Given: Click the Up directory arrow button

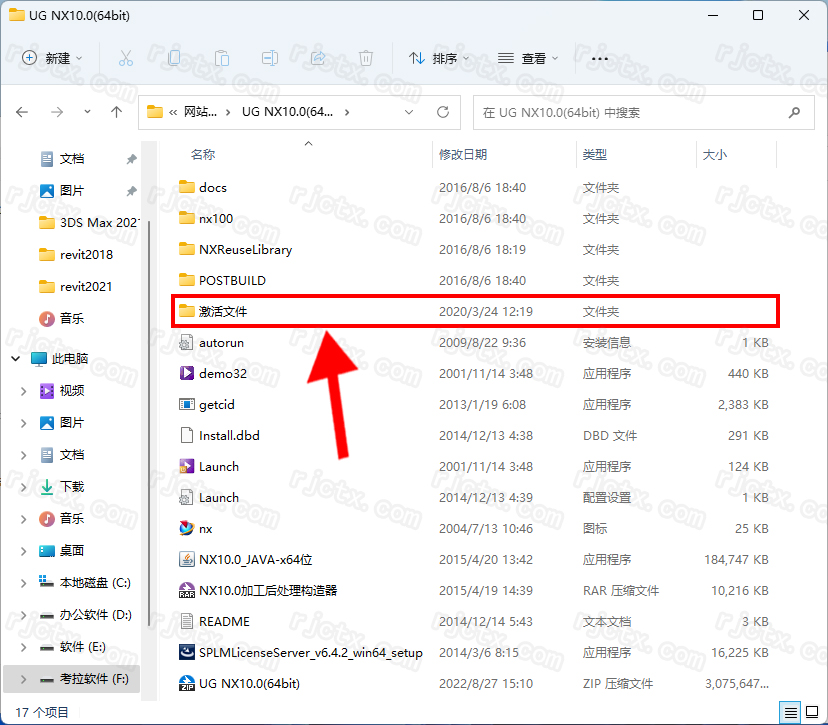Looking at the screenshot, I should click(117, 112).
